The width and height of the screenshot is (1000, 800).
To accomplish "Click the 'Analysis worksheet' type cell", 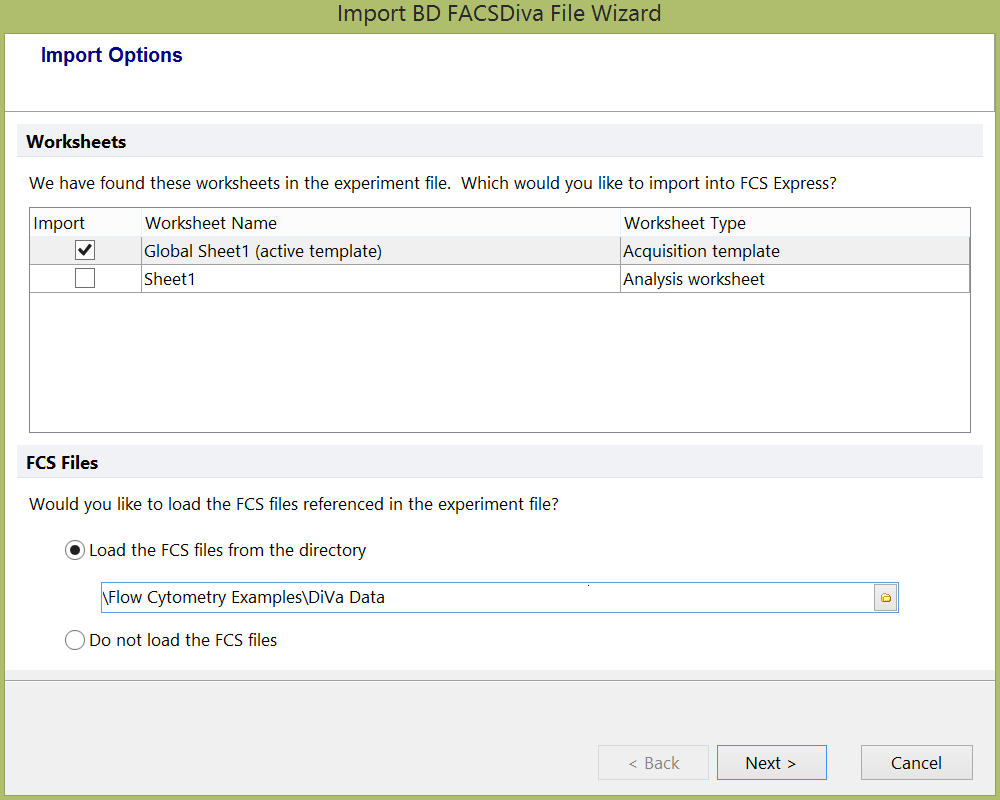I will (x=694, y=279).
